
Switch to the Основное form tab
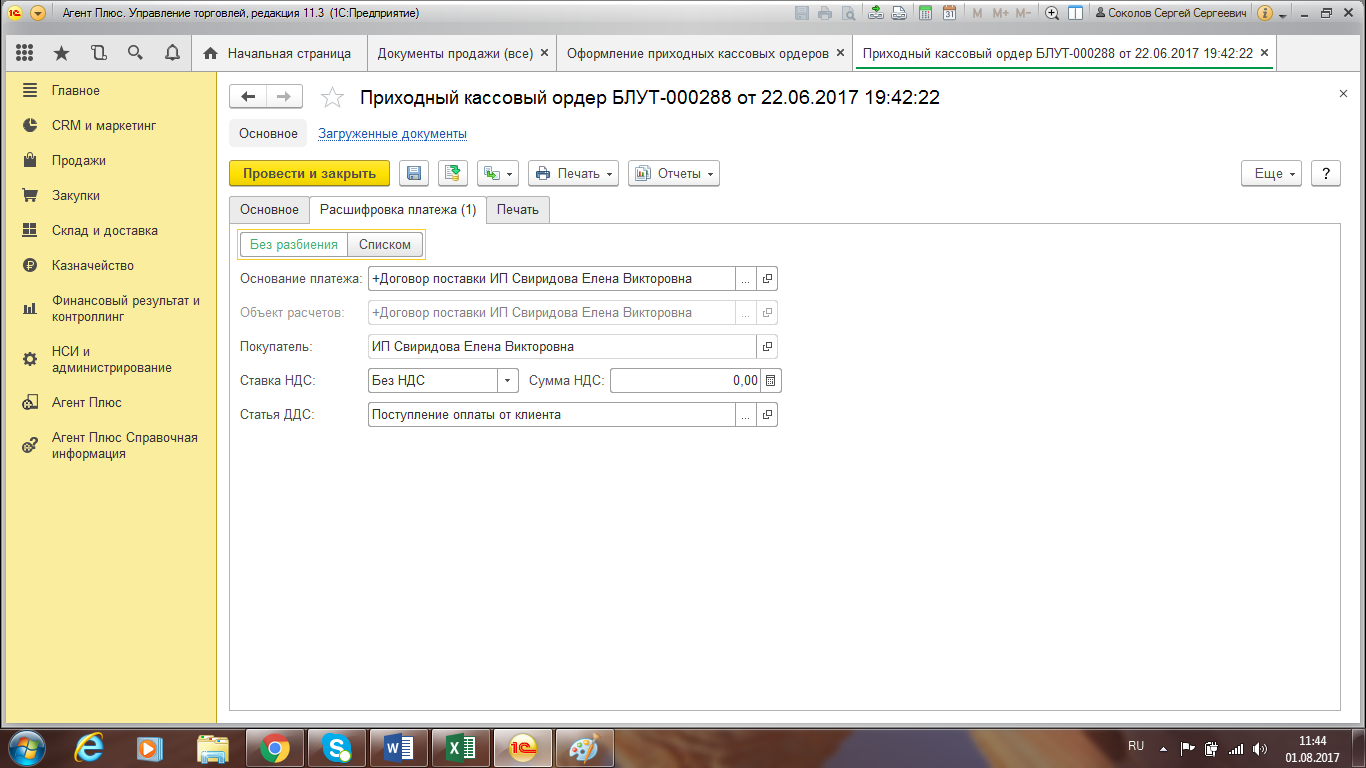point(269,209)
